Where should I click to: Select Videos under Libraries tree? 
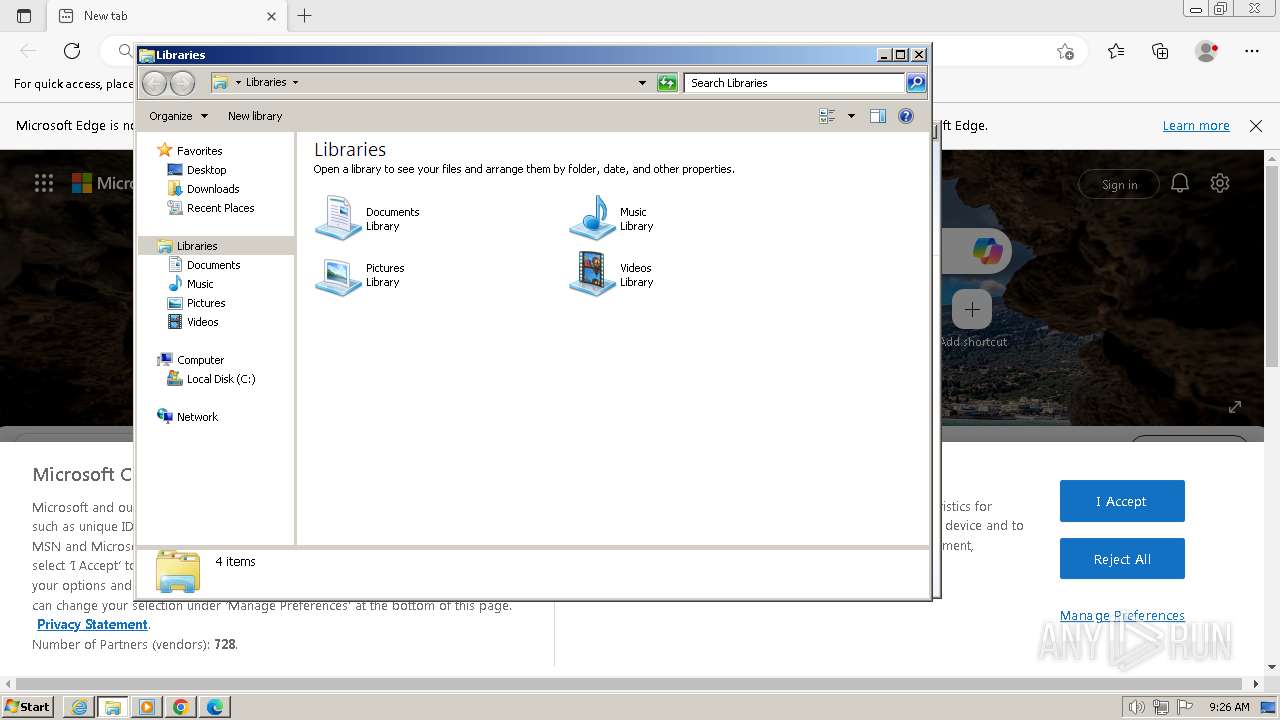tap(202, 322)
